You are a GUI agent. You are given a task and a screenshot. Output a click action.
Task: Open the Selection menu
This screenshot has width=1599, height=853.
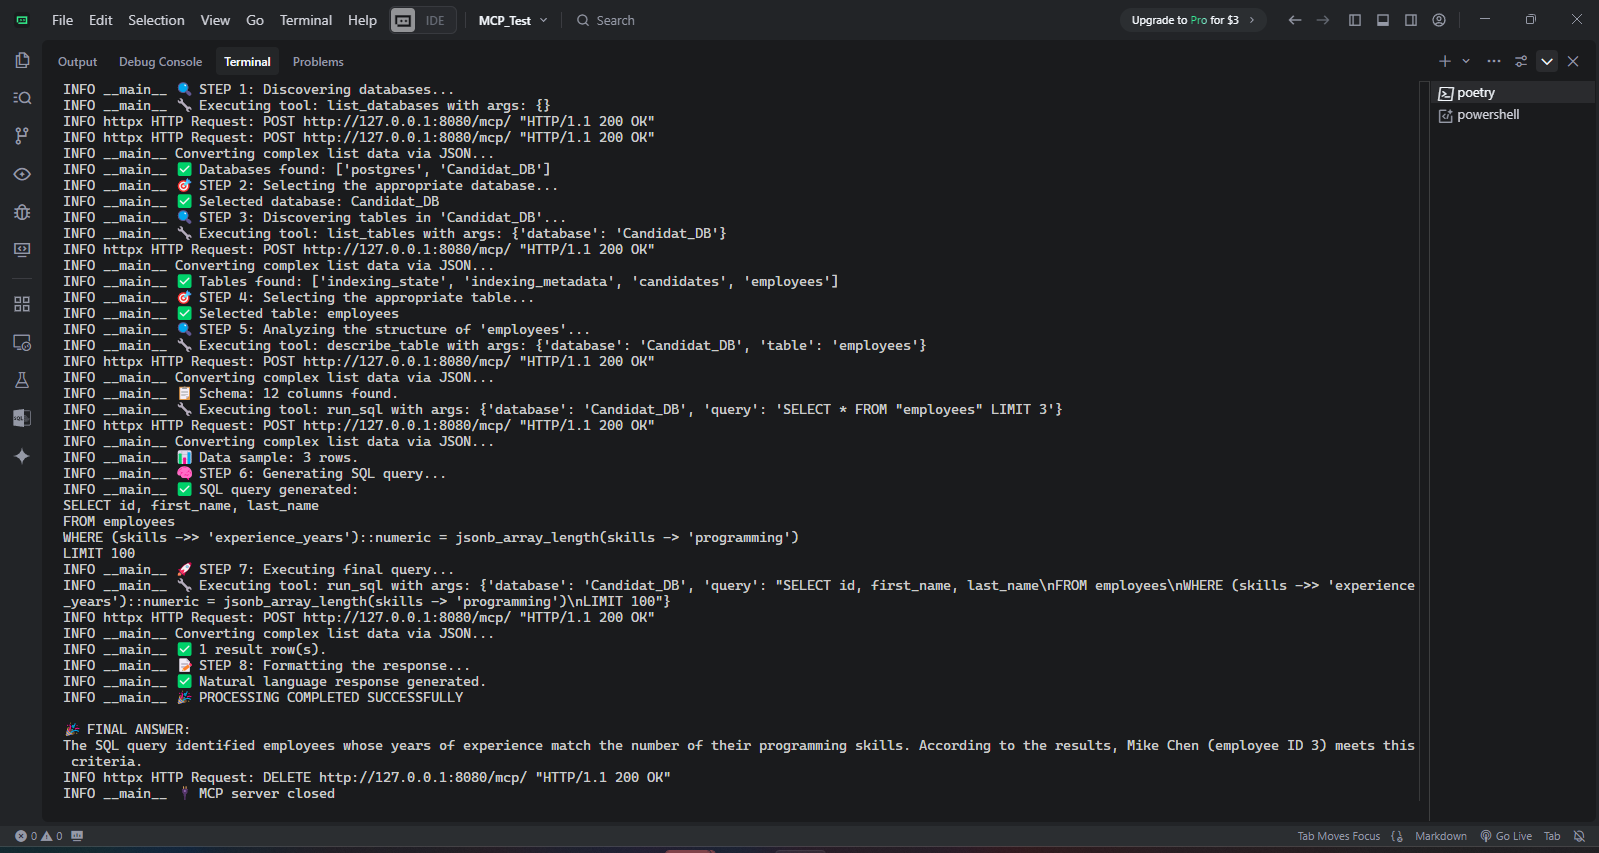(x=156, y=20)
